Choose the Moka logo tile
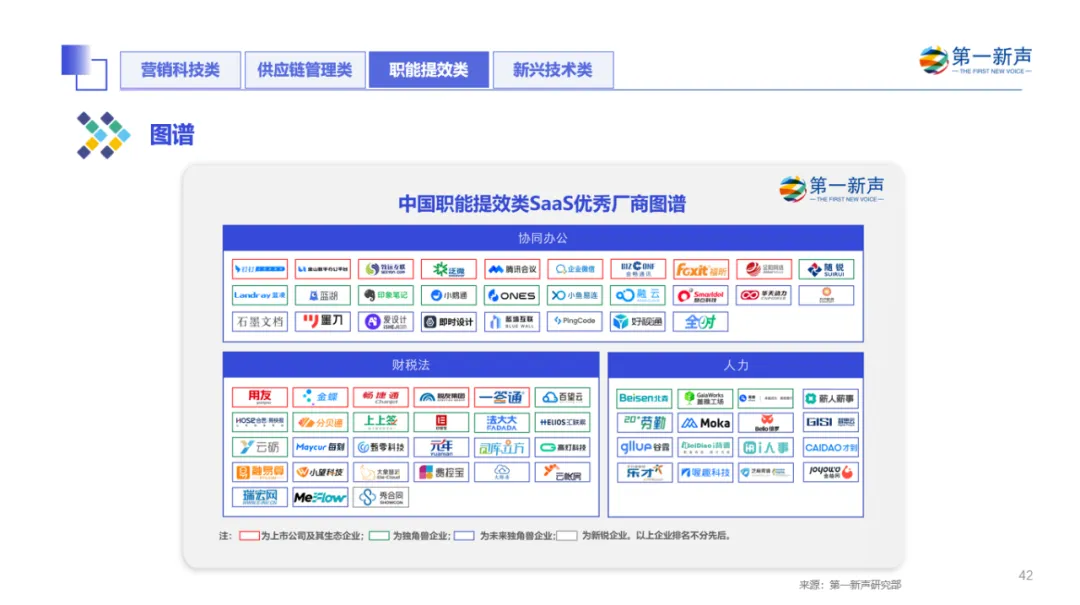Viewport: 1080px width, 605px height. coord(705,422)
